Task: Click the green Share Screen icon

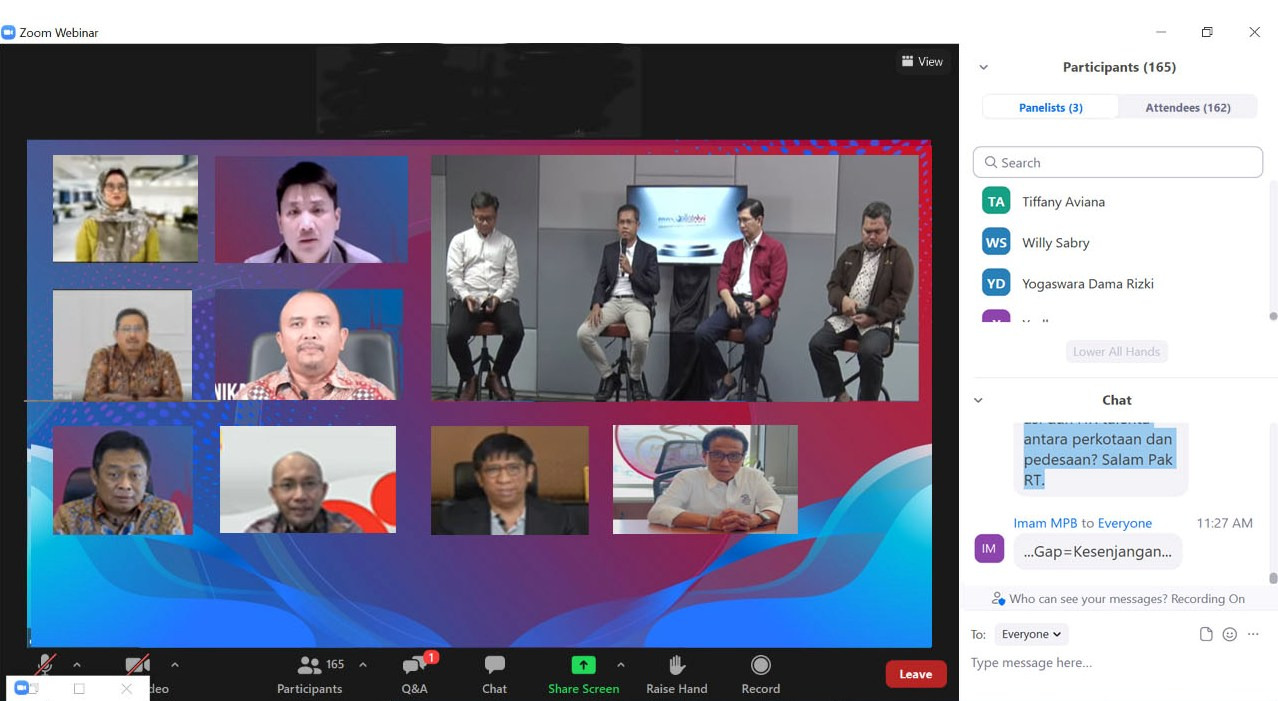Action: (583, 665)
